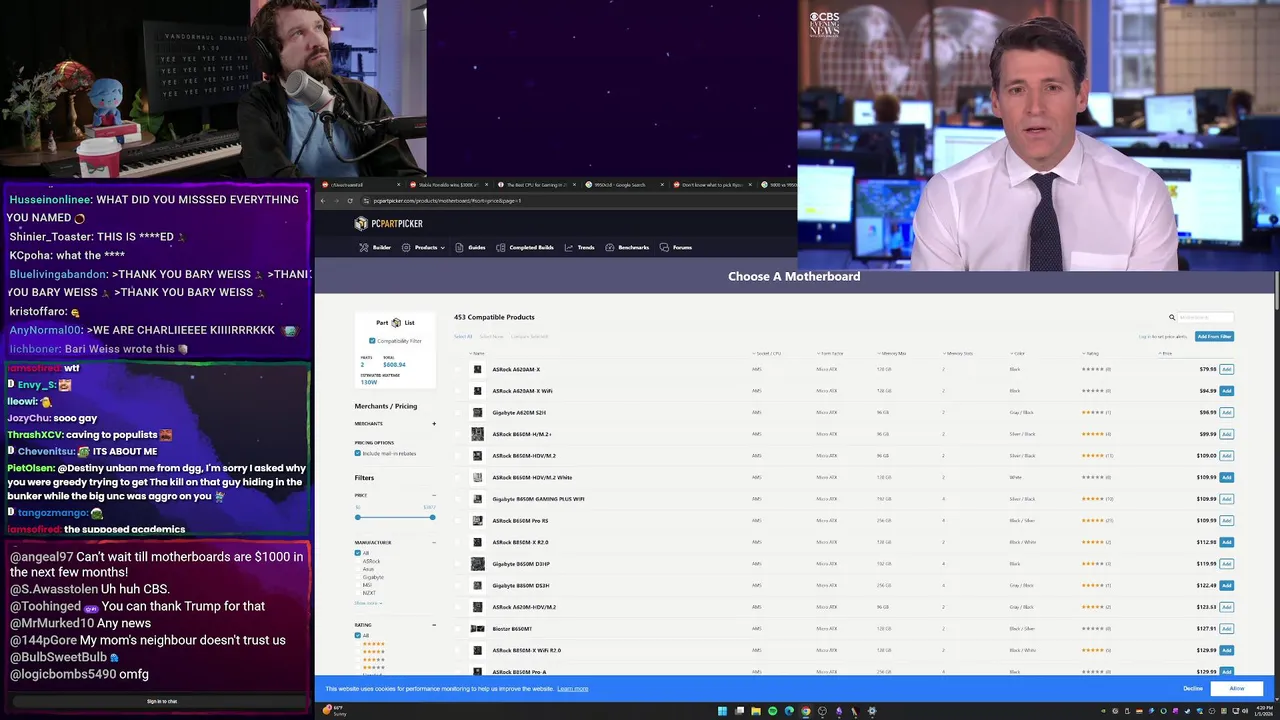Sort by the Color column header
Image resolution: width=1280 pixels, height=720 pixels.
pyautogui.click(x=1017, y=353)
